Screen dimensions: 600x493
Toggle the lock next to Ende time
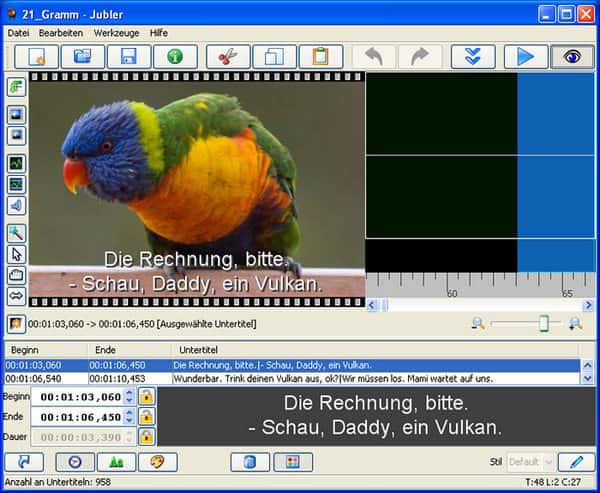tap(146, 417)
